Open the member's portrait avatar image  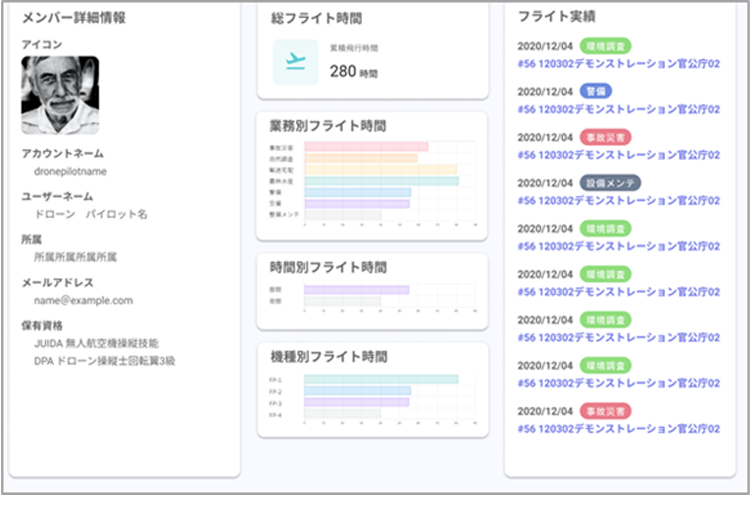coord(60,95)
